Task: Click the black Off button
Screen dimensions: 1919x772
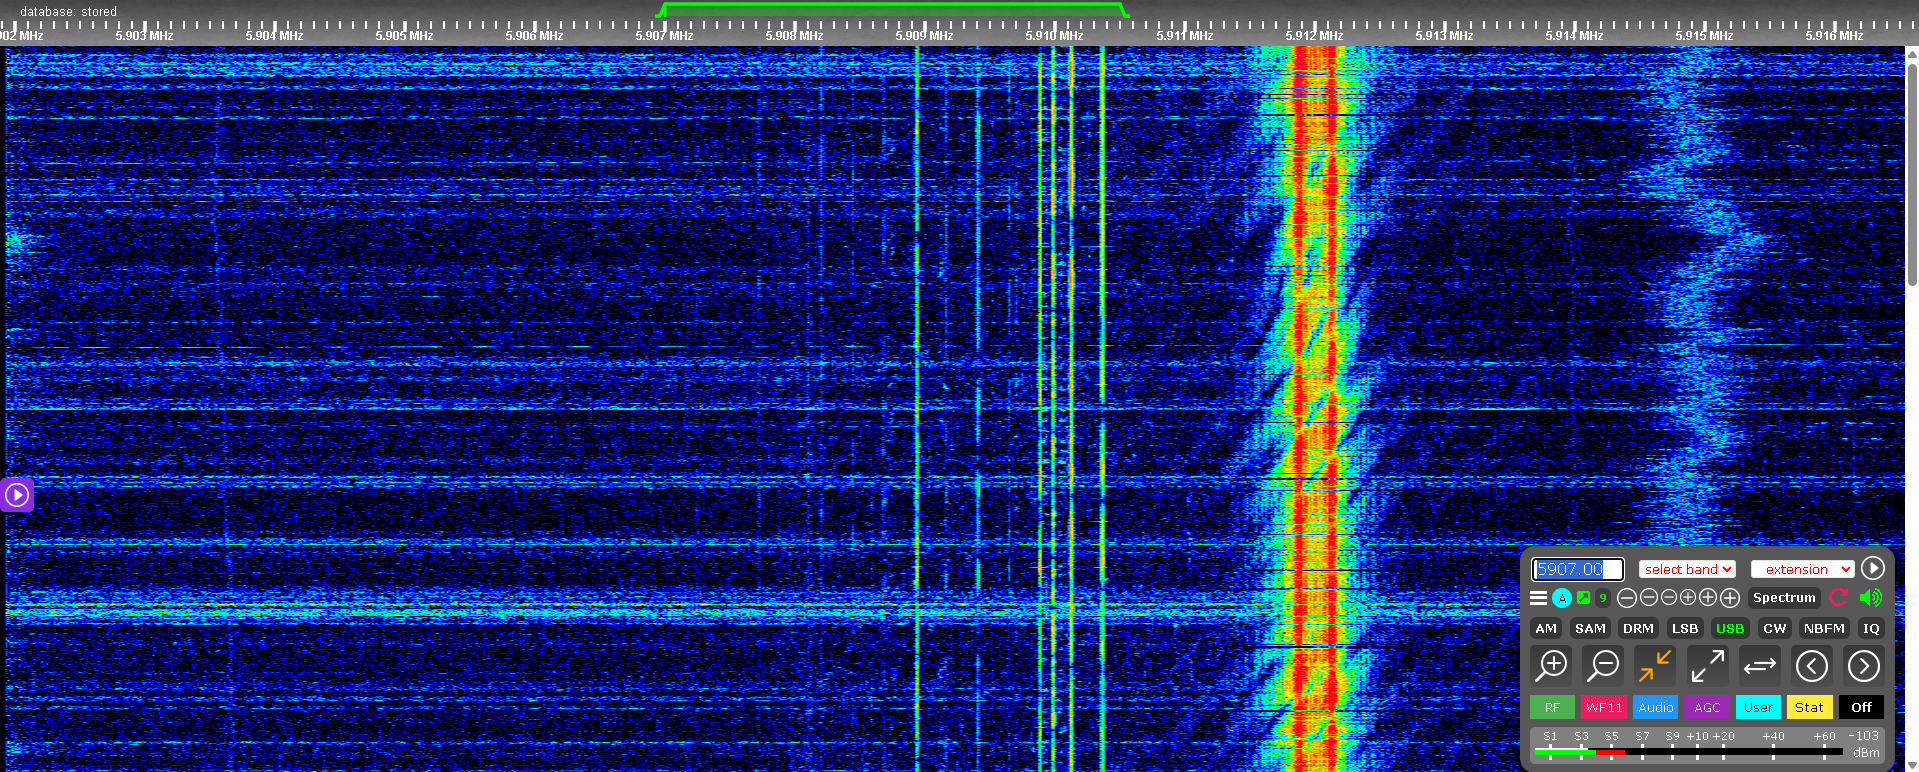Action: pos(1861,707)
